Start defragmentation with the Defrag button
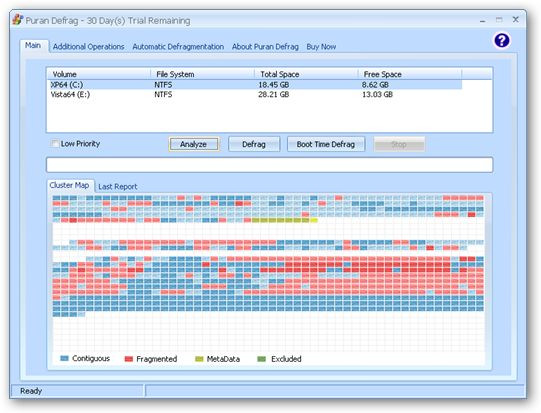This screenshot has height=413, width=541. [x=254, y=144]
